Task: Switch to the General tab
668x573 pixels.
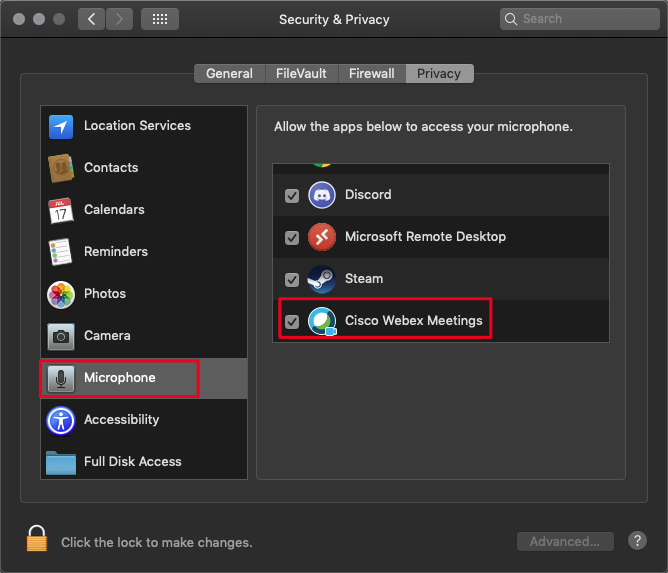Action: [x=229, y=74]
